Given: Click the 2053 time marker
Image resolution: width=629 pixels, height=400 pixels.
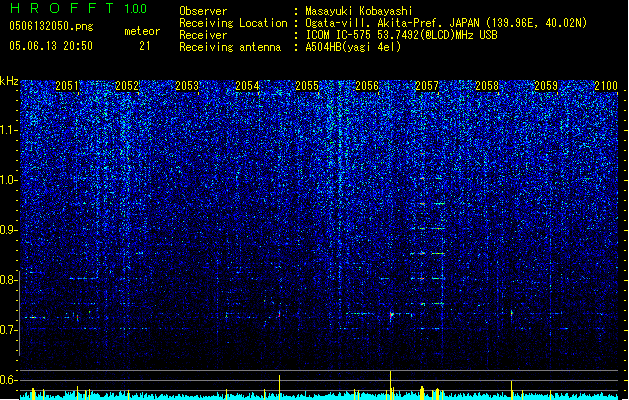Looking at the screenshot, I should [187, 85].
